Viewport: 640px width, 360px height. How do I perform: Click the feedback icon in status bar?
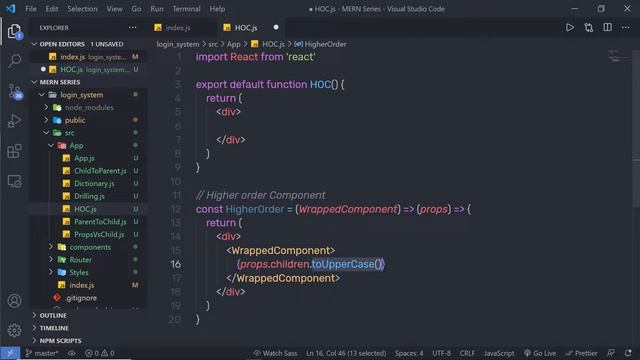611,353
